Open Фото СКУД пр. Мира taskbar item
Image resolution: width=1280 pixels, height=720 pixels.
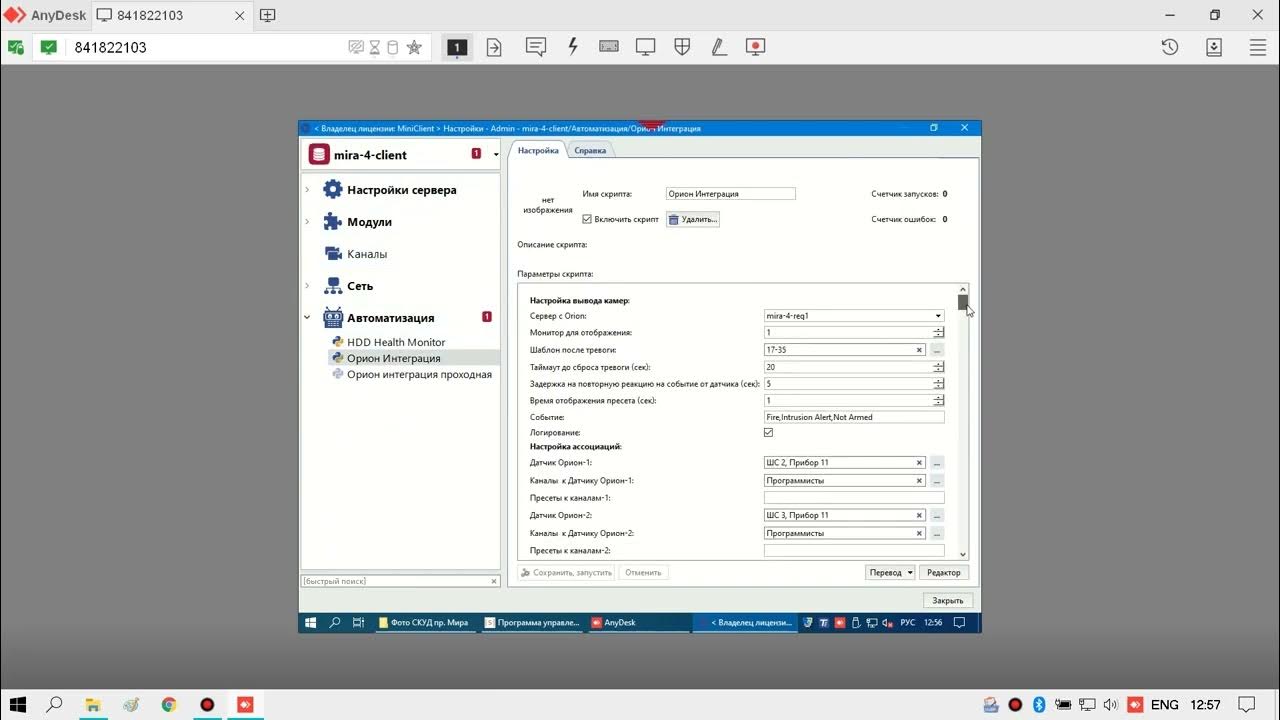[424, 622]
